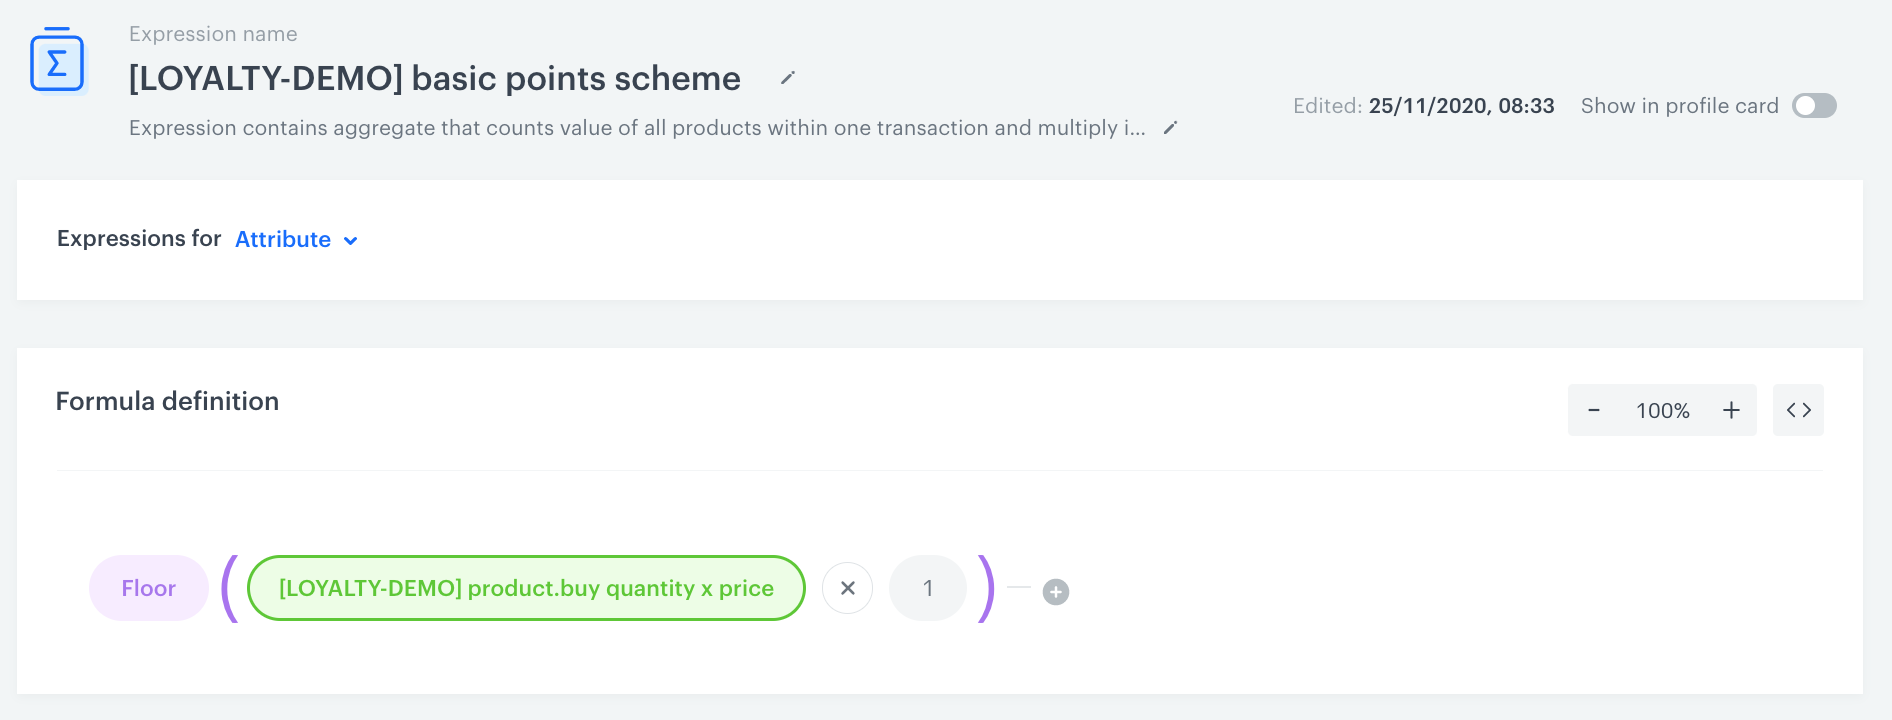
Task: Open the formula code view
Action: 1798,410
